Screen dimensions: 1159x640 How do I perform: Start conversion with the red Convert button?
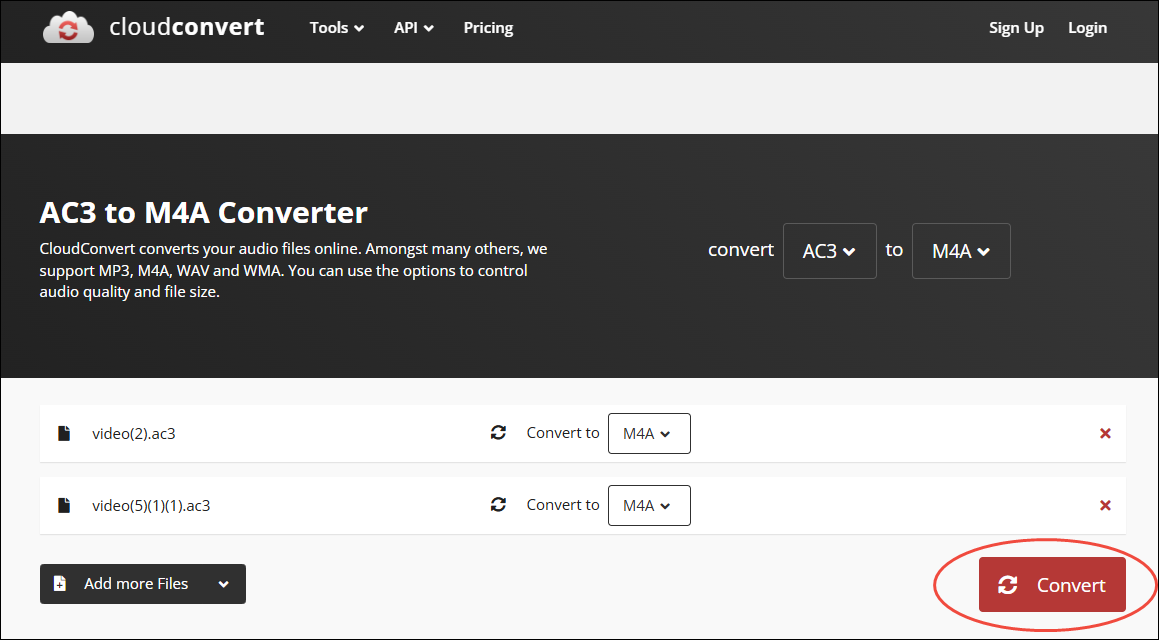click(1052, 585)
